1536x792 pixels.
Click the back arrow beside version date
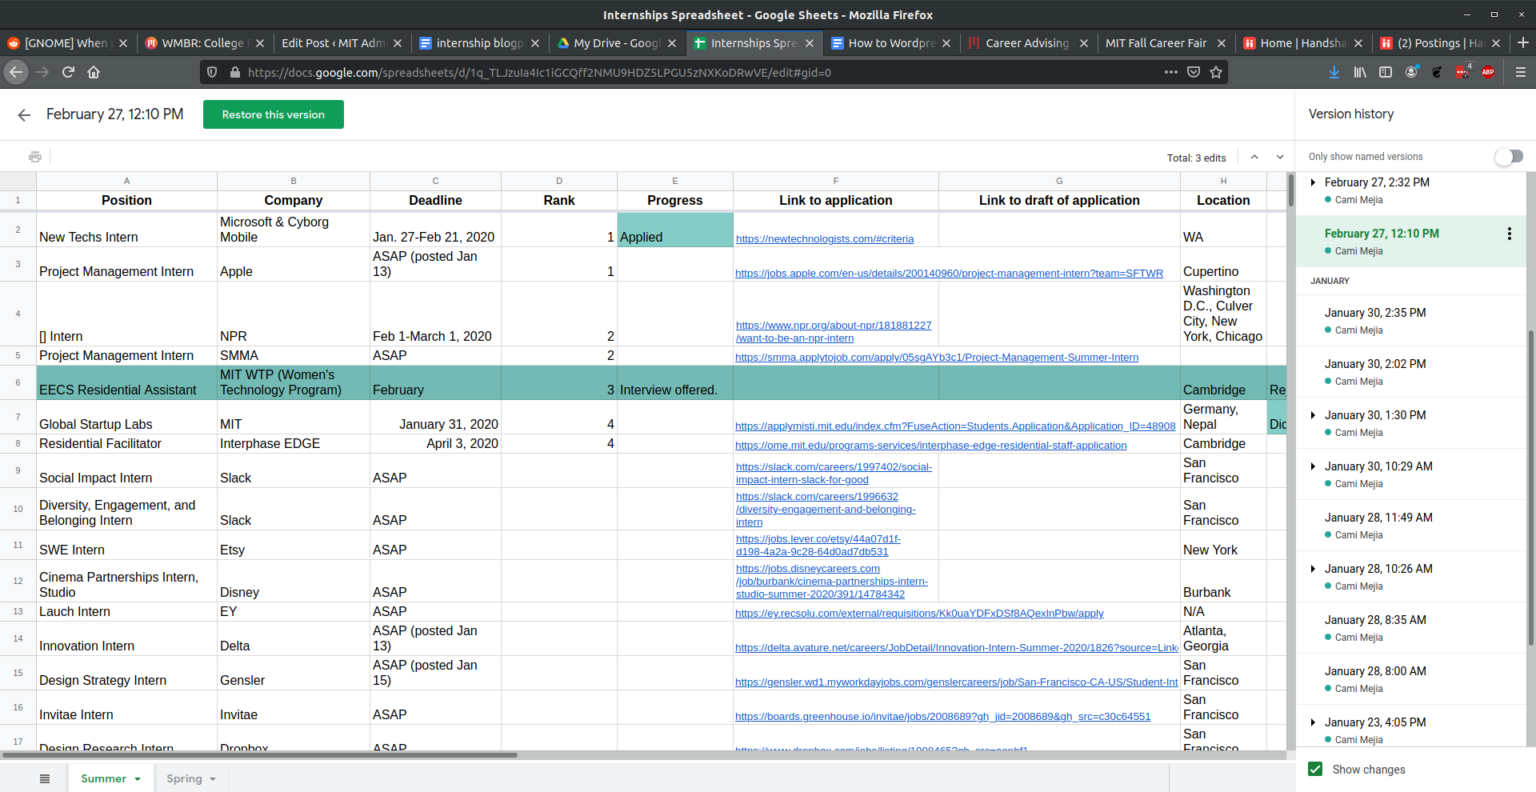pos(24,115)
